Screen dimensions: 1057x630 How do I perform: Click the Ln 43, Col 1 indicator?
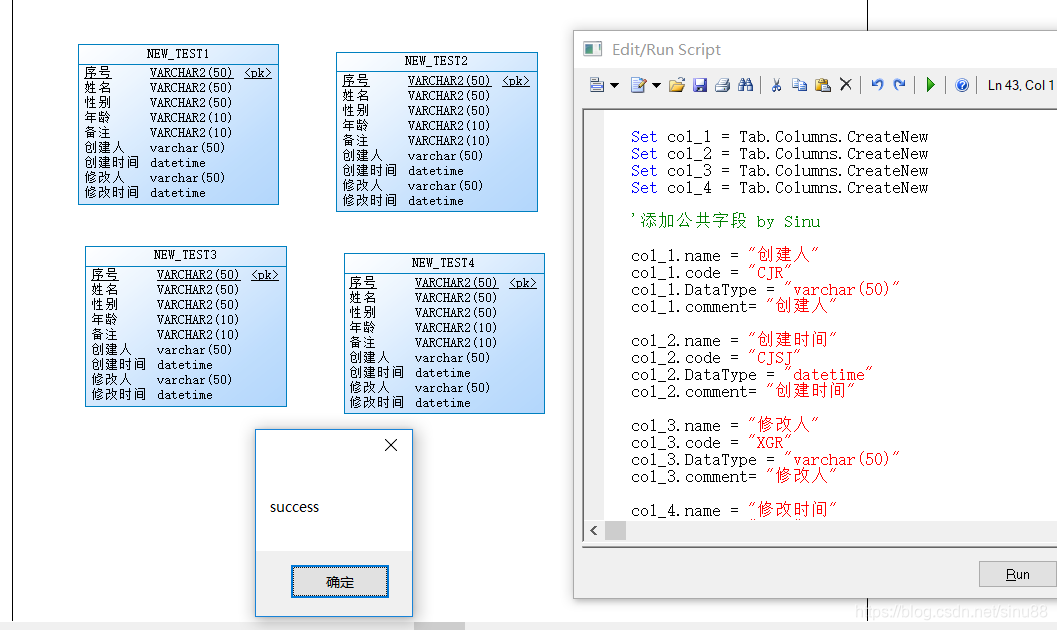(x=1020, y=85)
